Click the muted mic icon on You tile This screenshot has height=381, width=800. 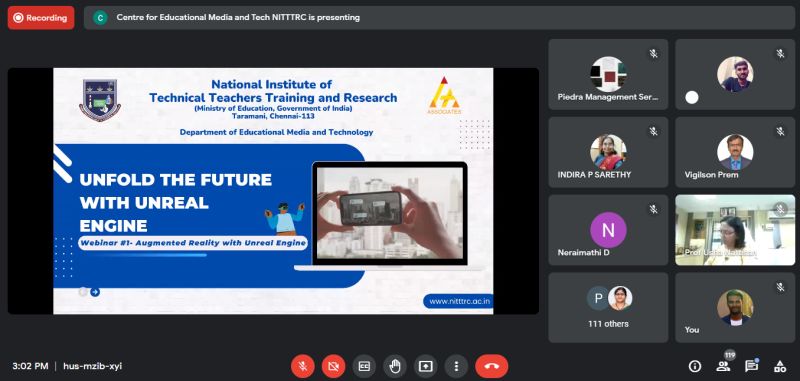(x=780, y=287)
